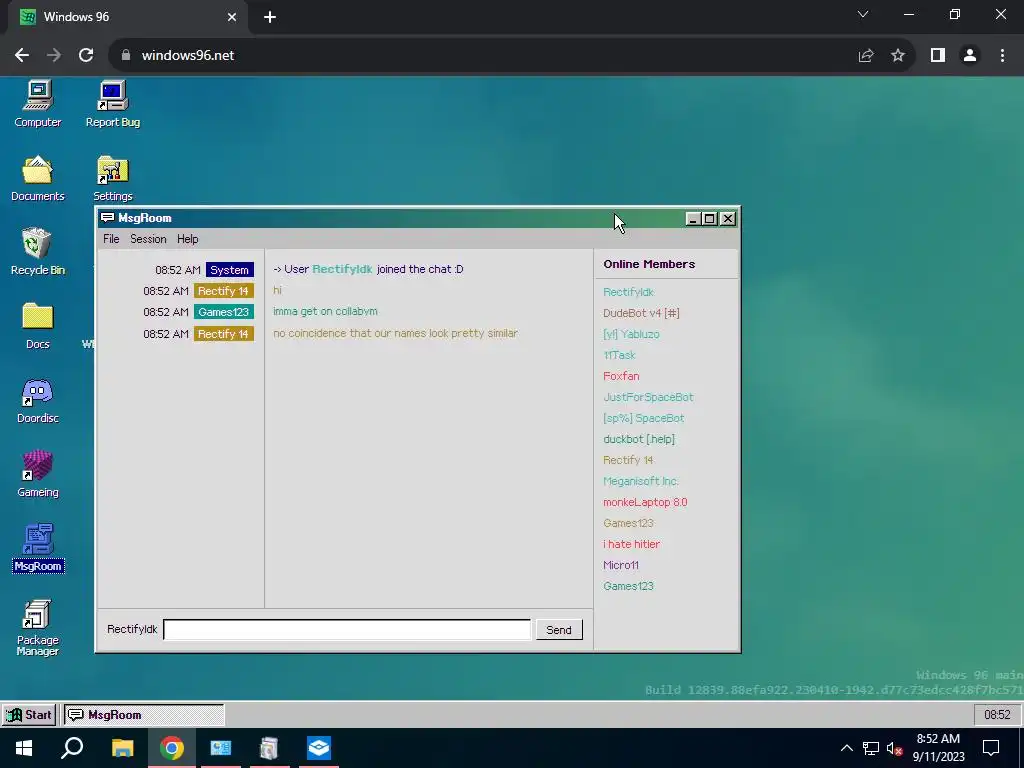Focus the chat message input field

347,630
